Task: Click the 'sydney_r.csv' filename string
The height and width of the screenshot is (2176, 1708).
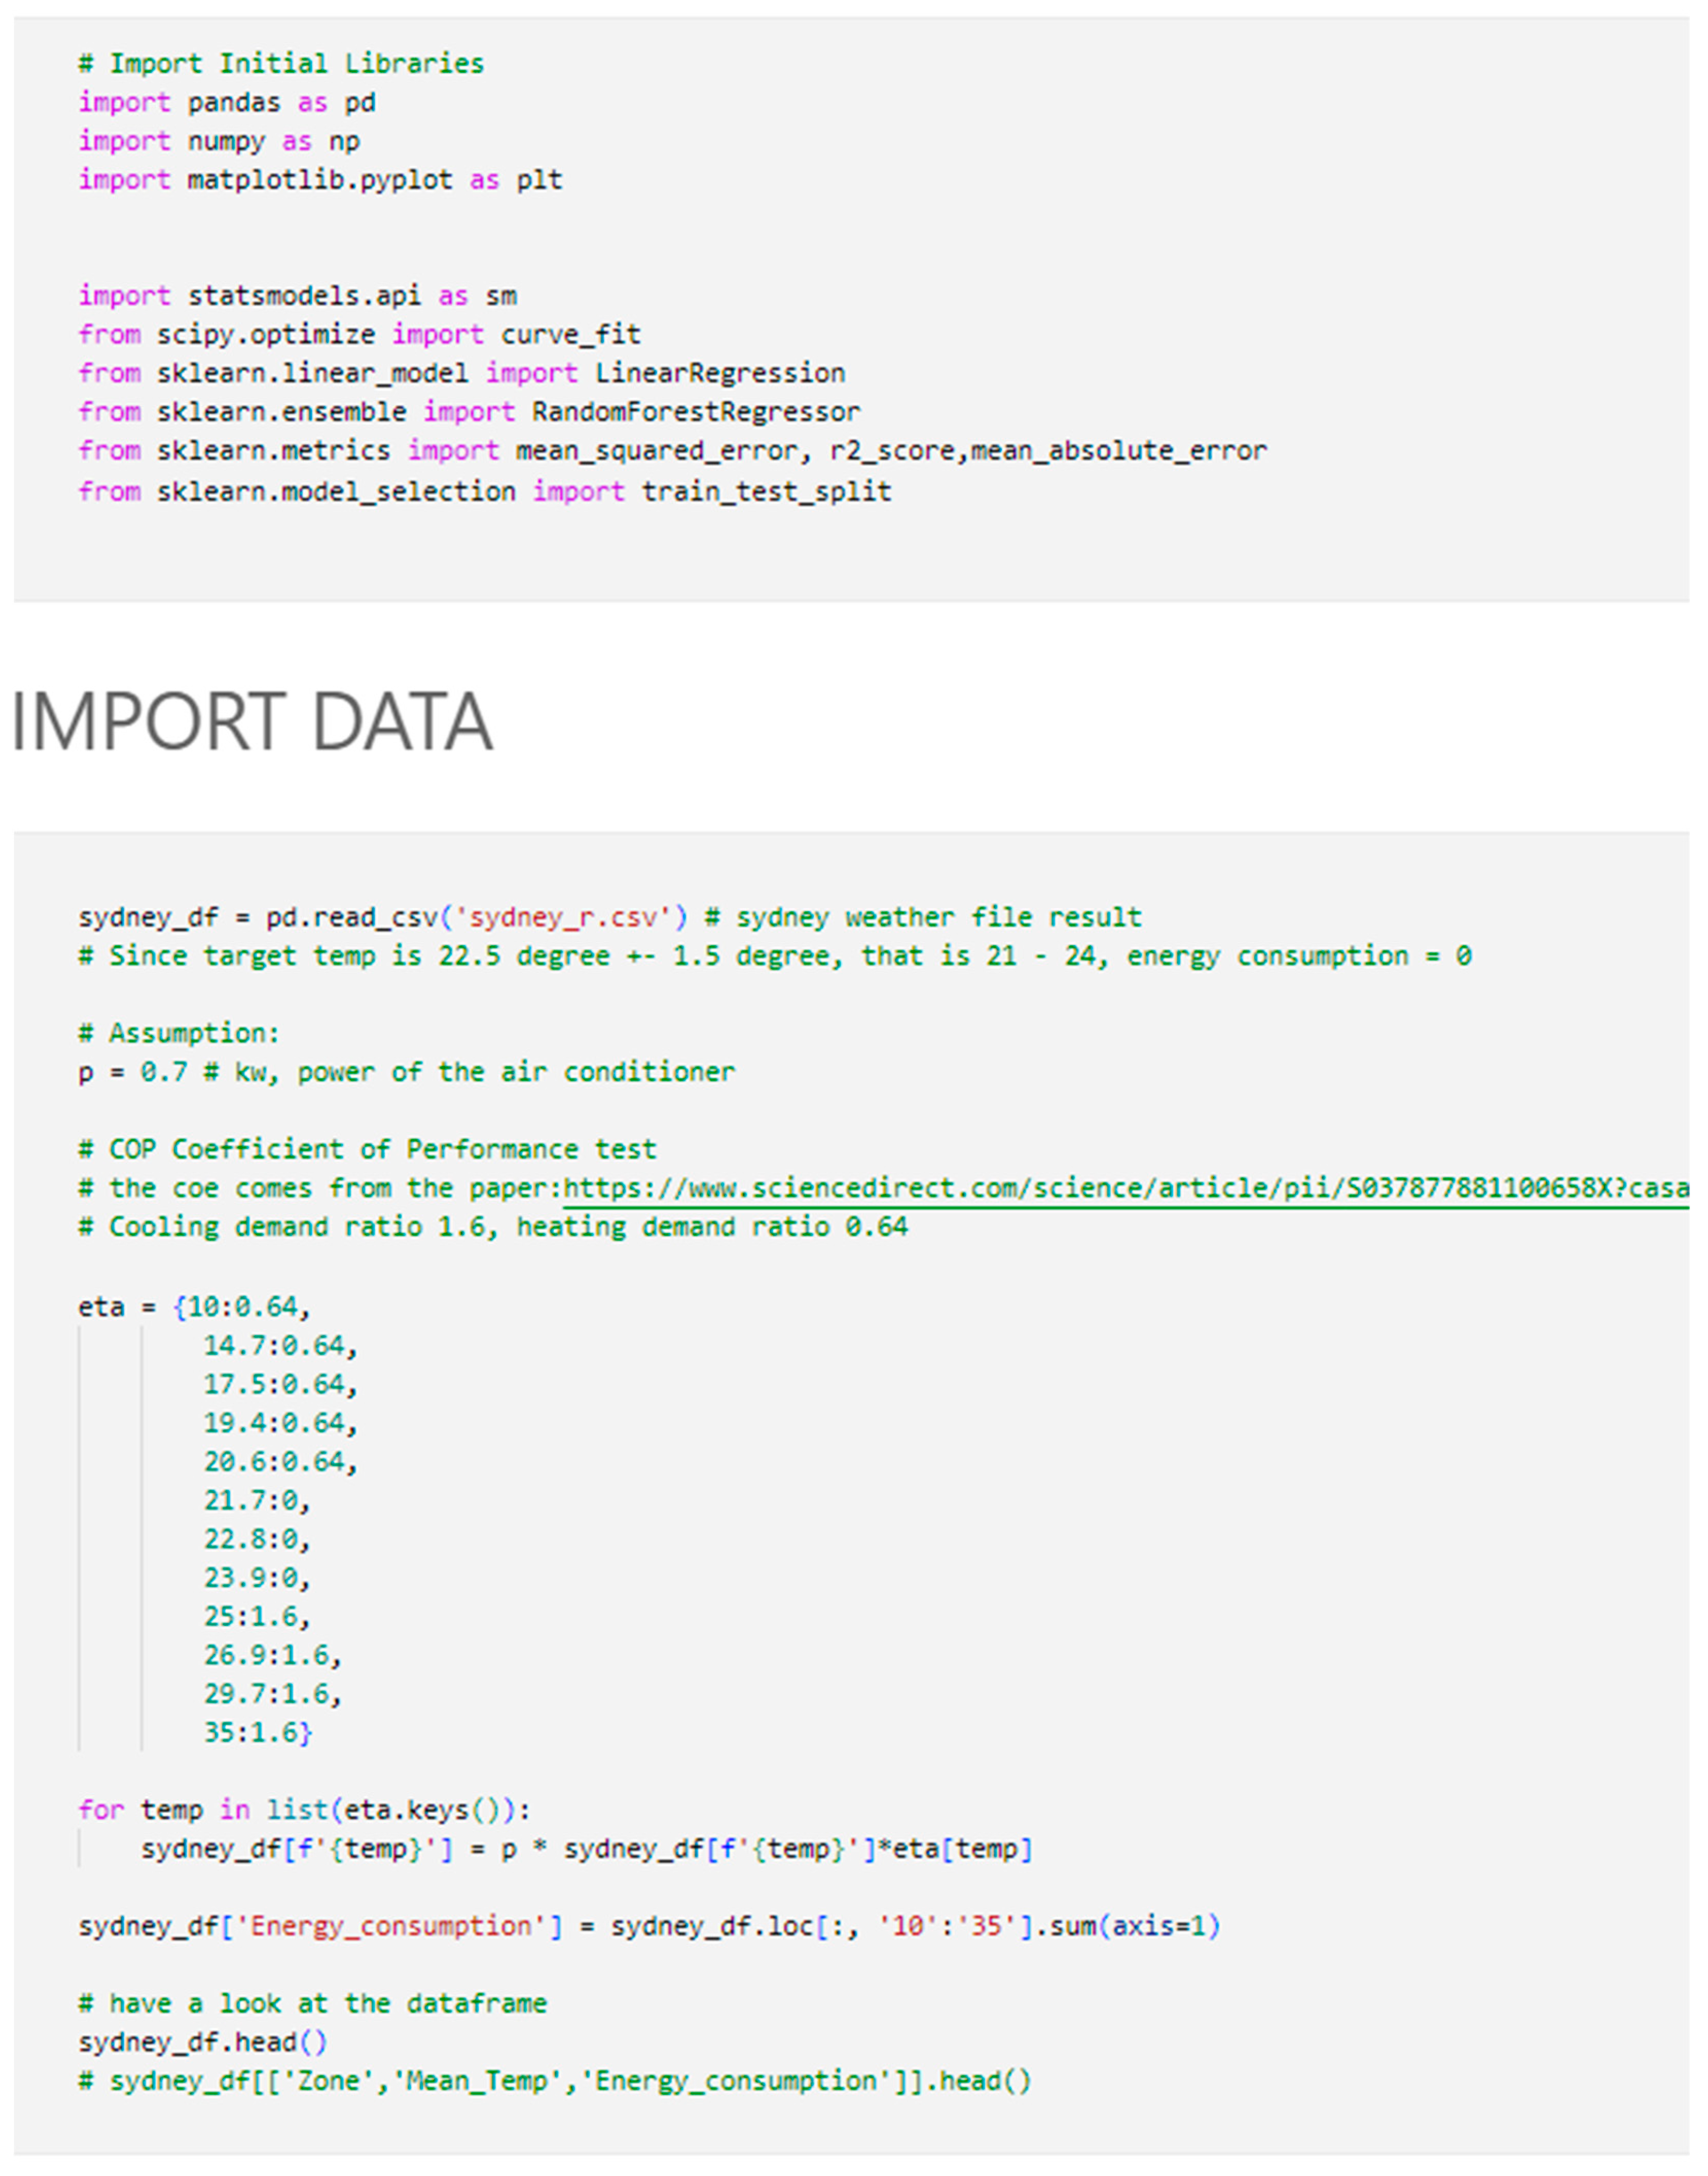Action: click(x=564, y=917)
